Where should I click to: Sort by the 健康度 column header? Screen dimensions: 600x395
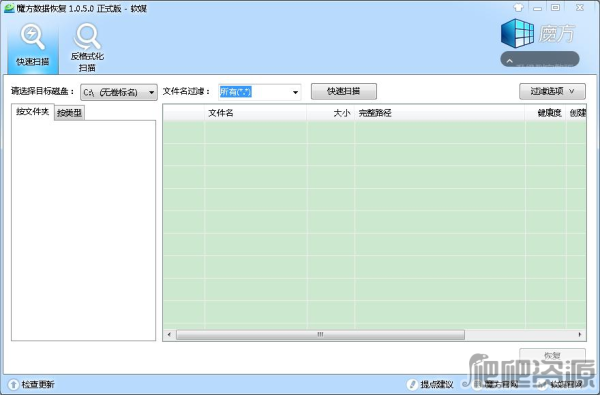545,113
